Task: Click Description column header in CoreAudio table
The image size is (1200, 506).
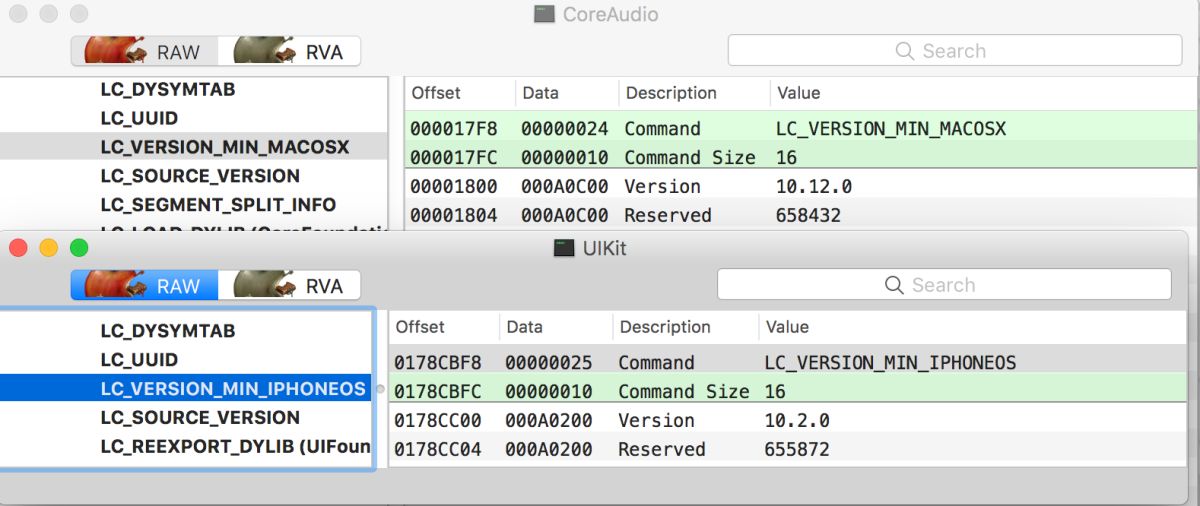Action: click(694, 93)
